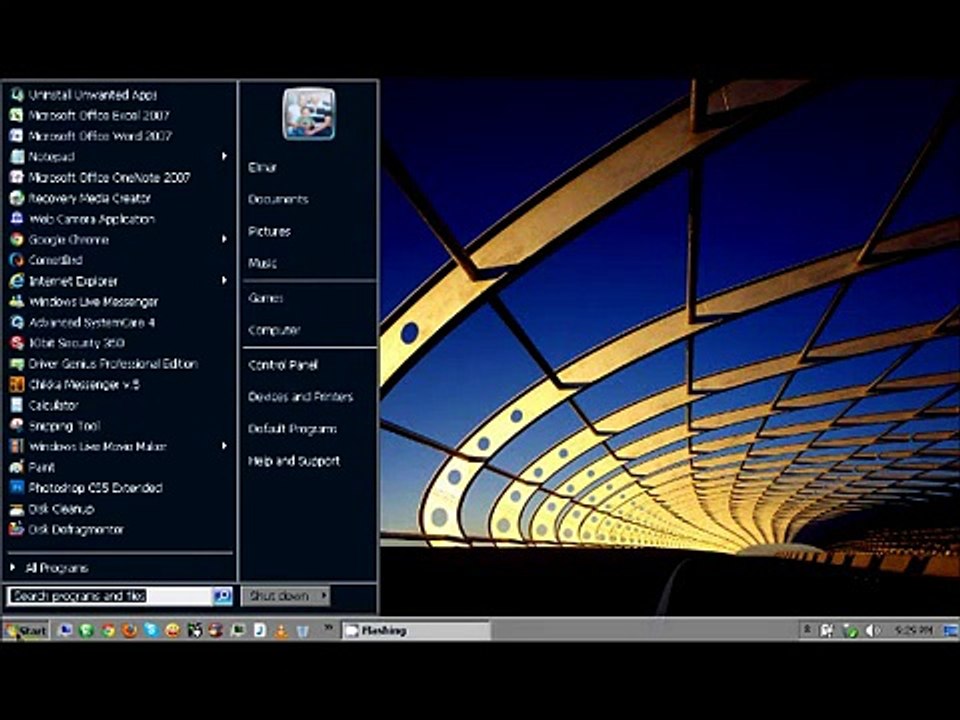Image resolution: width=960 pixels, height=720 pixels.
Task: Launch Paint from the Start menu
Action: coord(119,467)
